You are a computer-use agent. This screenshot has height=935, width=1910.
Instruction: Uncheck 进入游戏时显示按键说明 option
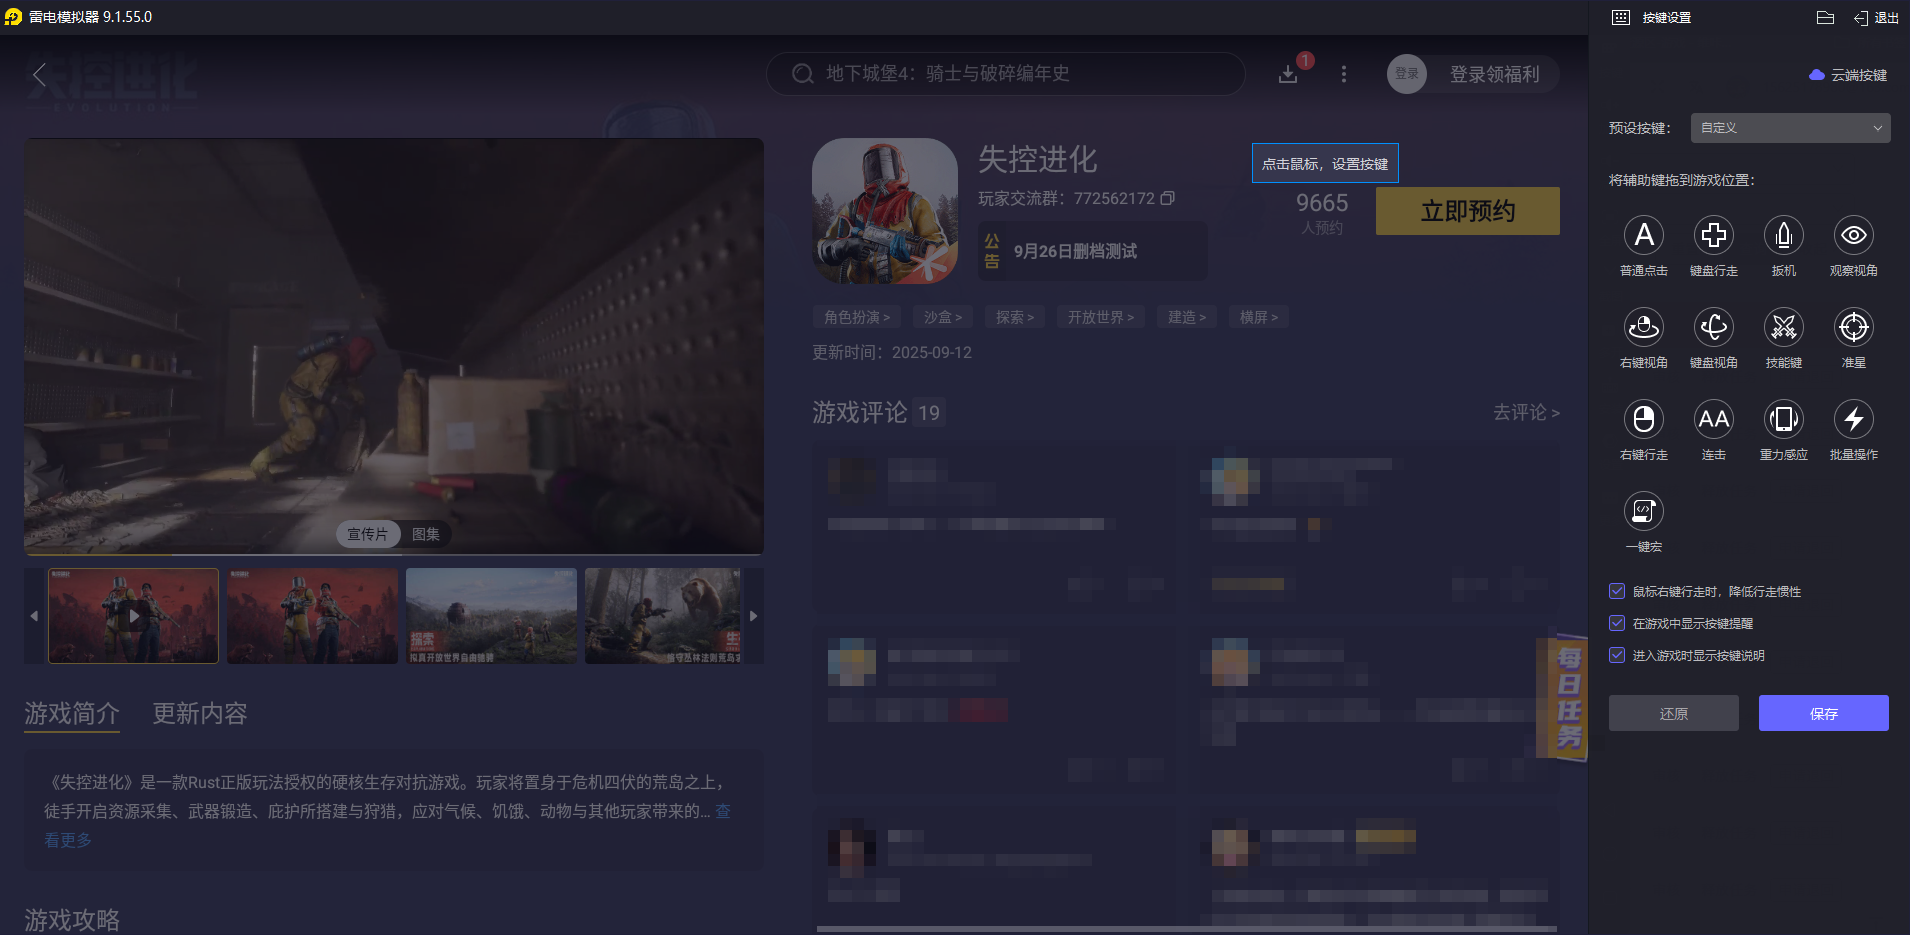[1616, 655]
